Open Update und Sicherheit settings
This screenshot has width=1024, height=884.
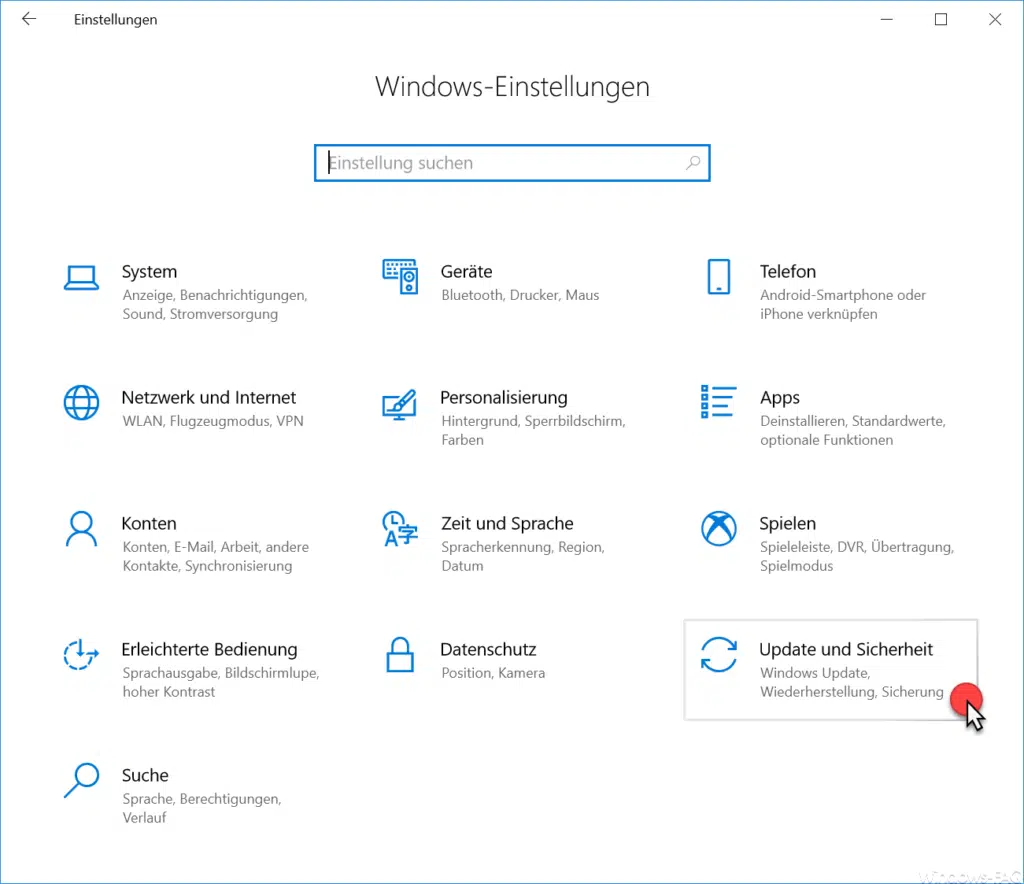pos(846,649)
